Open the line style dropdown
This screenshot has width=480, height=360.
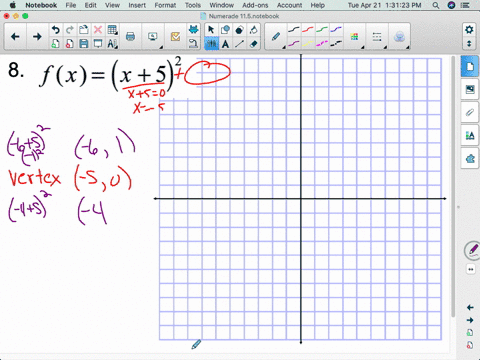point(377,37)
